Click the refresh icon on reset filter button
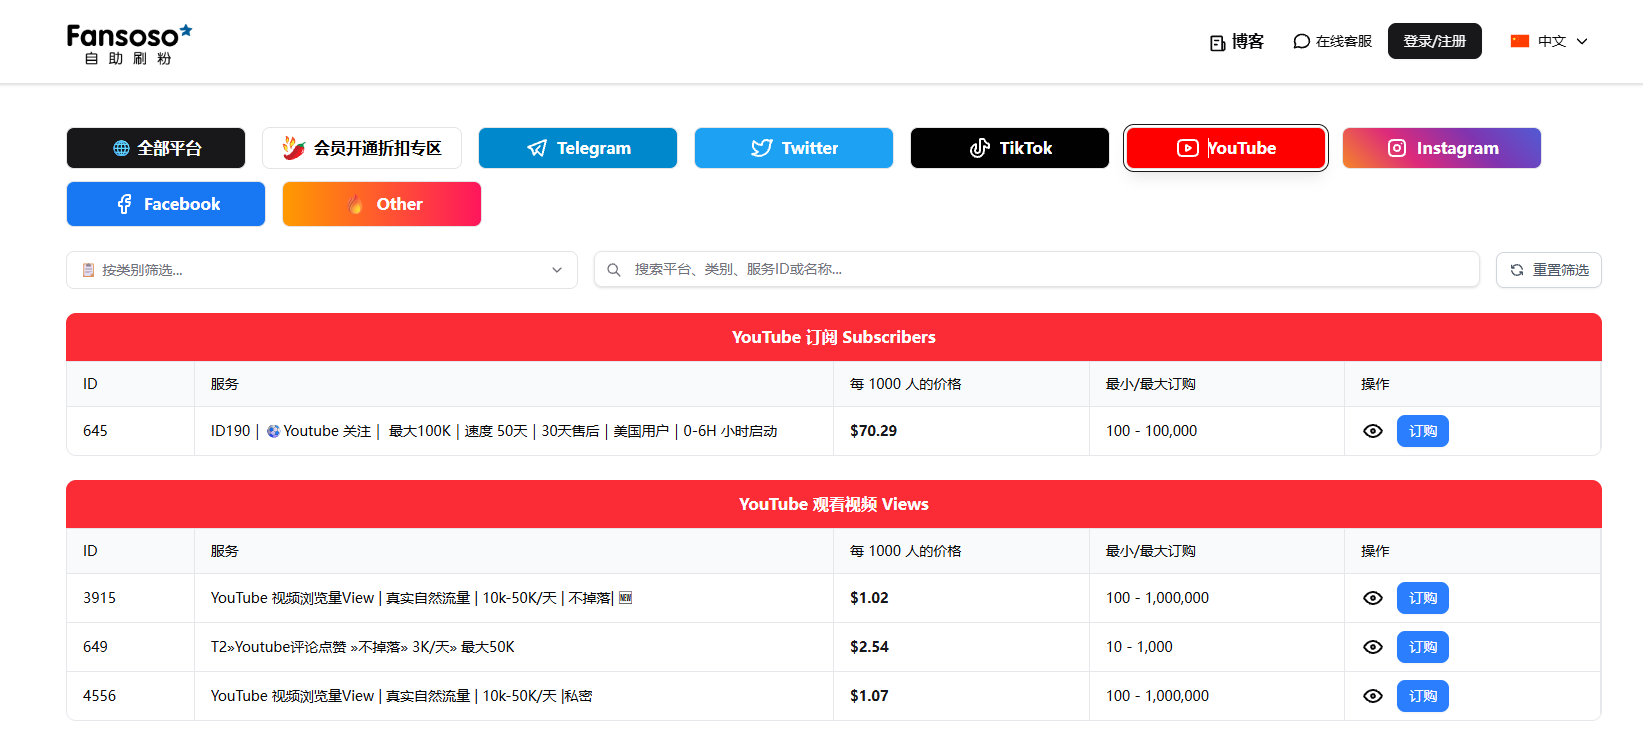 (x=1517, y=270)
